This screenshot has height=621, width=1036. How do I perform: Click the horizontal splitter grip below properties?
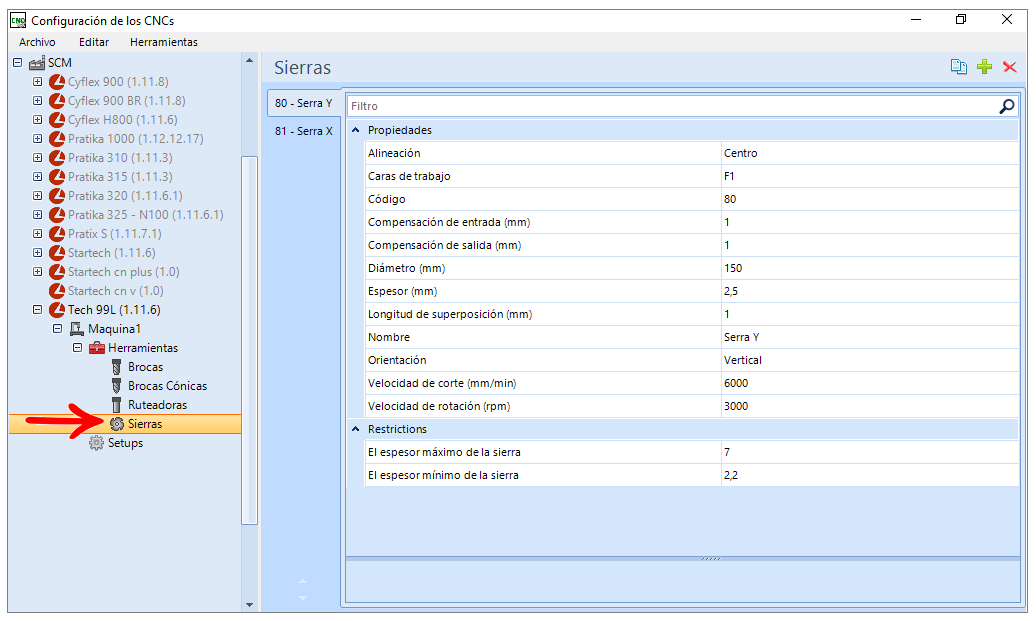[x=711, y=559]
